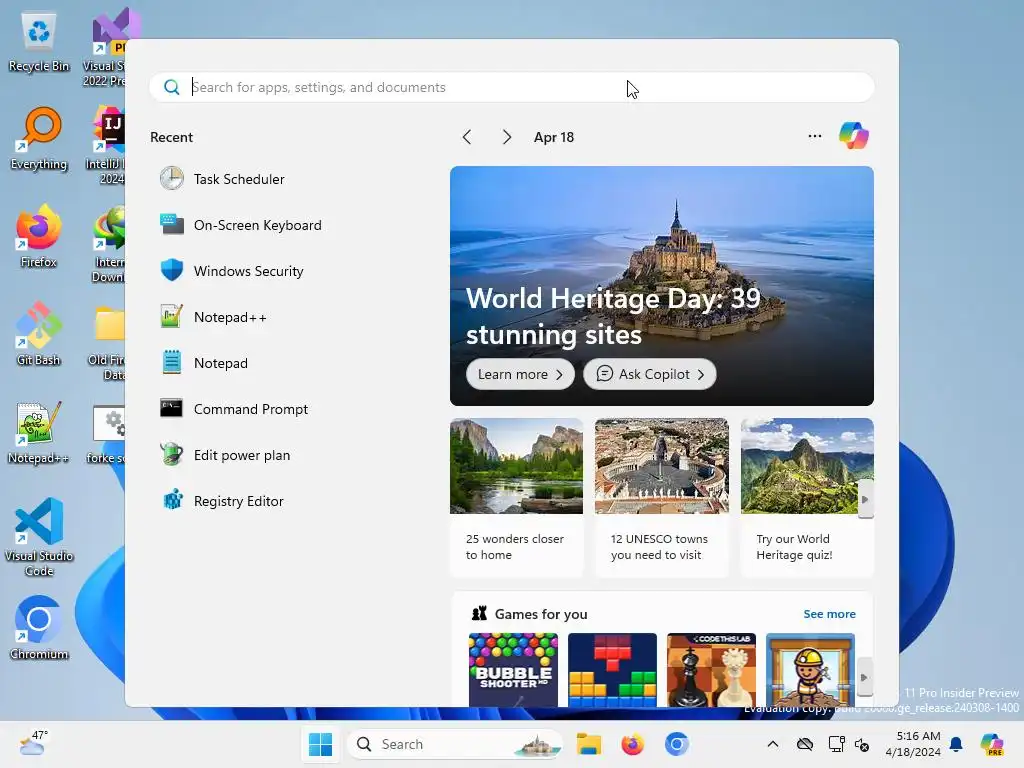Open Git Bash desktop shortcut
This screenshot has height=768, width=1024.
39,334
